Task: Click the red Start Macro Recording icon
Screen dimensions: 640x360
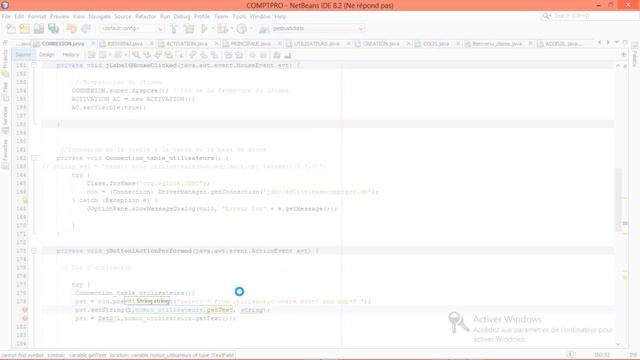Action: (253, 55)
